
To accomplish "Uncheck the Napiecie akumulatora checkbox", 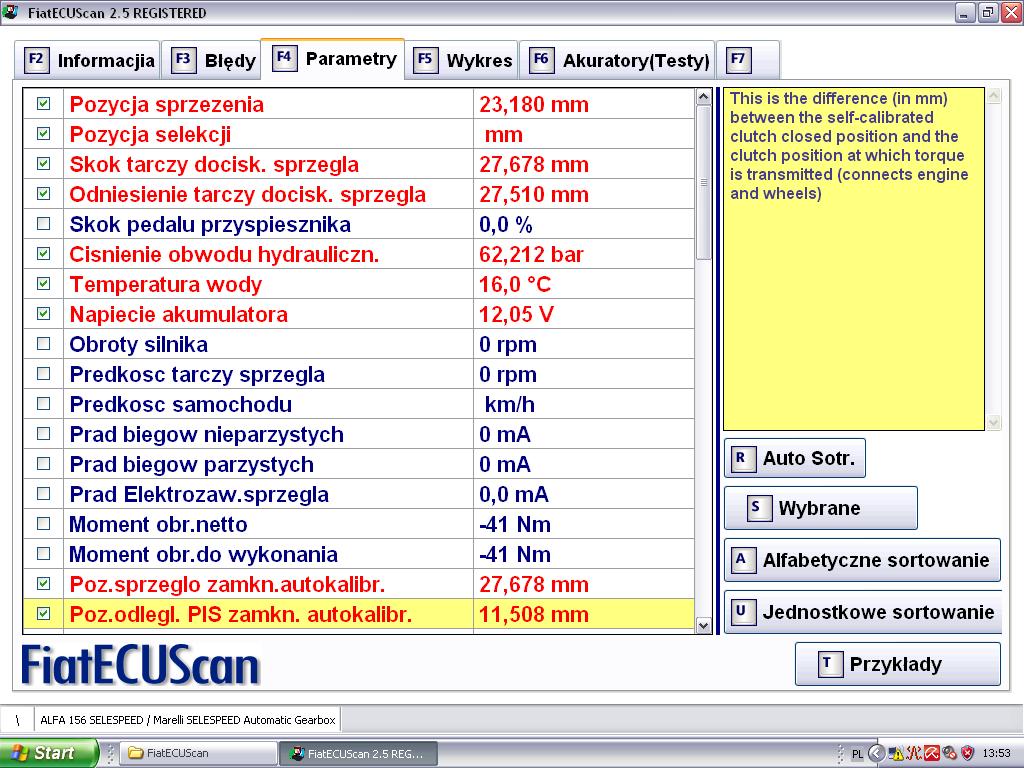I will (x=43, y=314).
